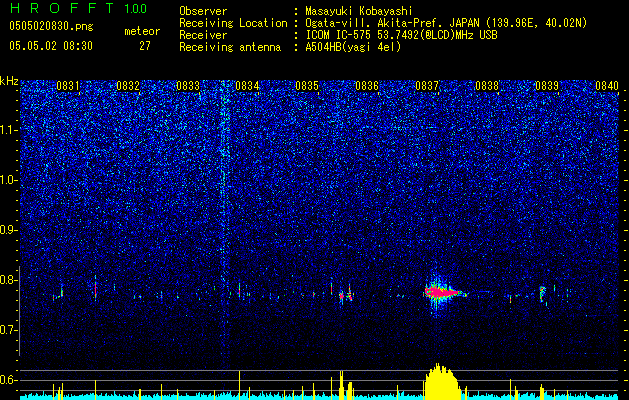The height and width of the screenshot is (400, 629).
Task: Click the 0832 time marker
Action: click(128, 86)
